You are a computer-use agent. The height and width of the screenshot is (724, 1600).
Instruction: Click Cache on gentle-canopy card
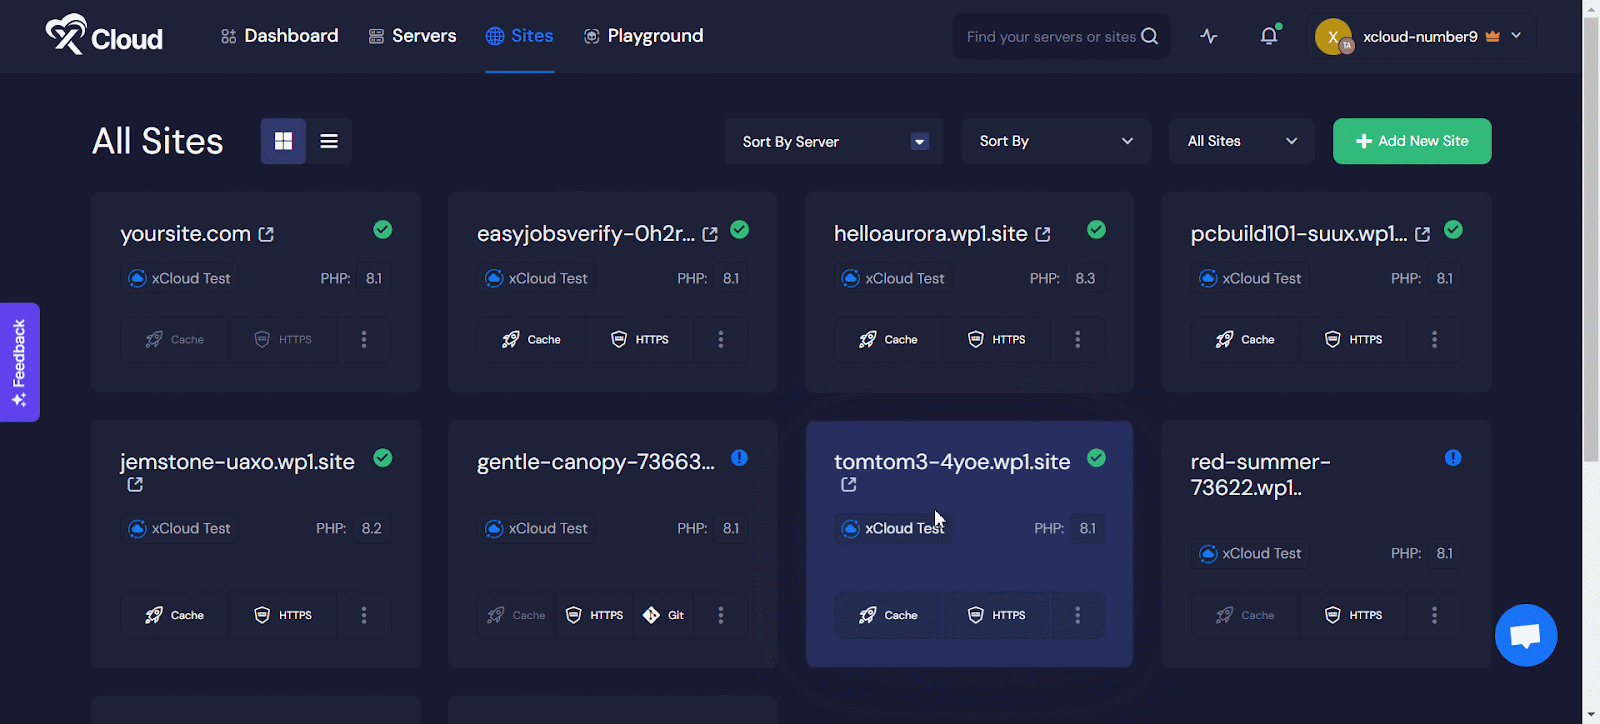517,615
